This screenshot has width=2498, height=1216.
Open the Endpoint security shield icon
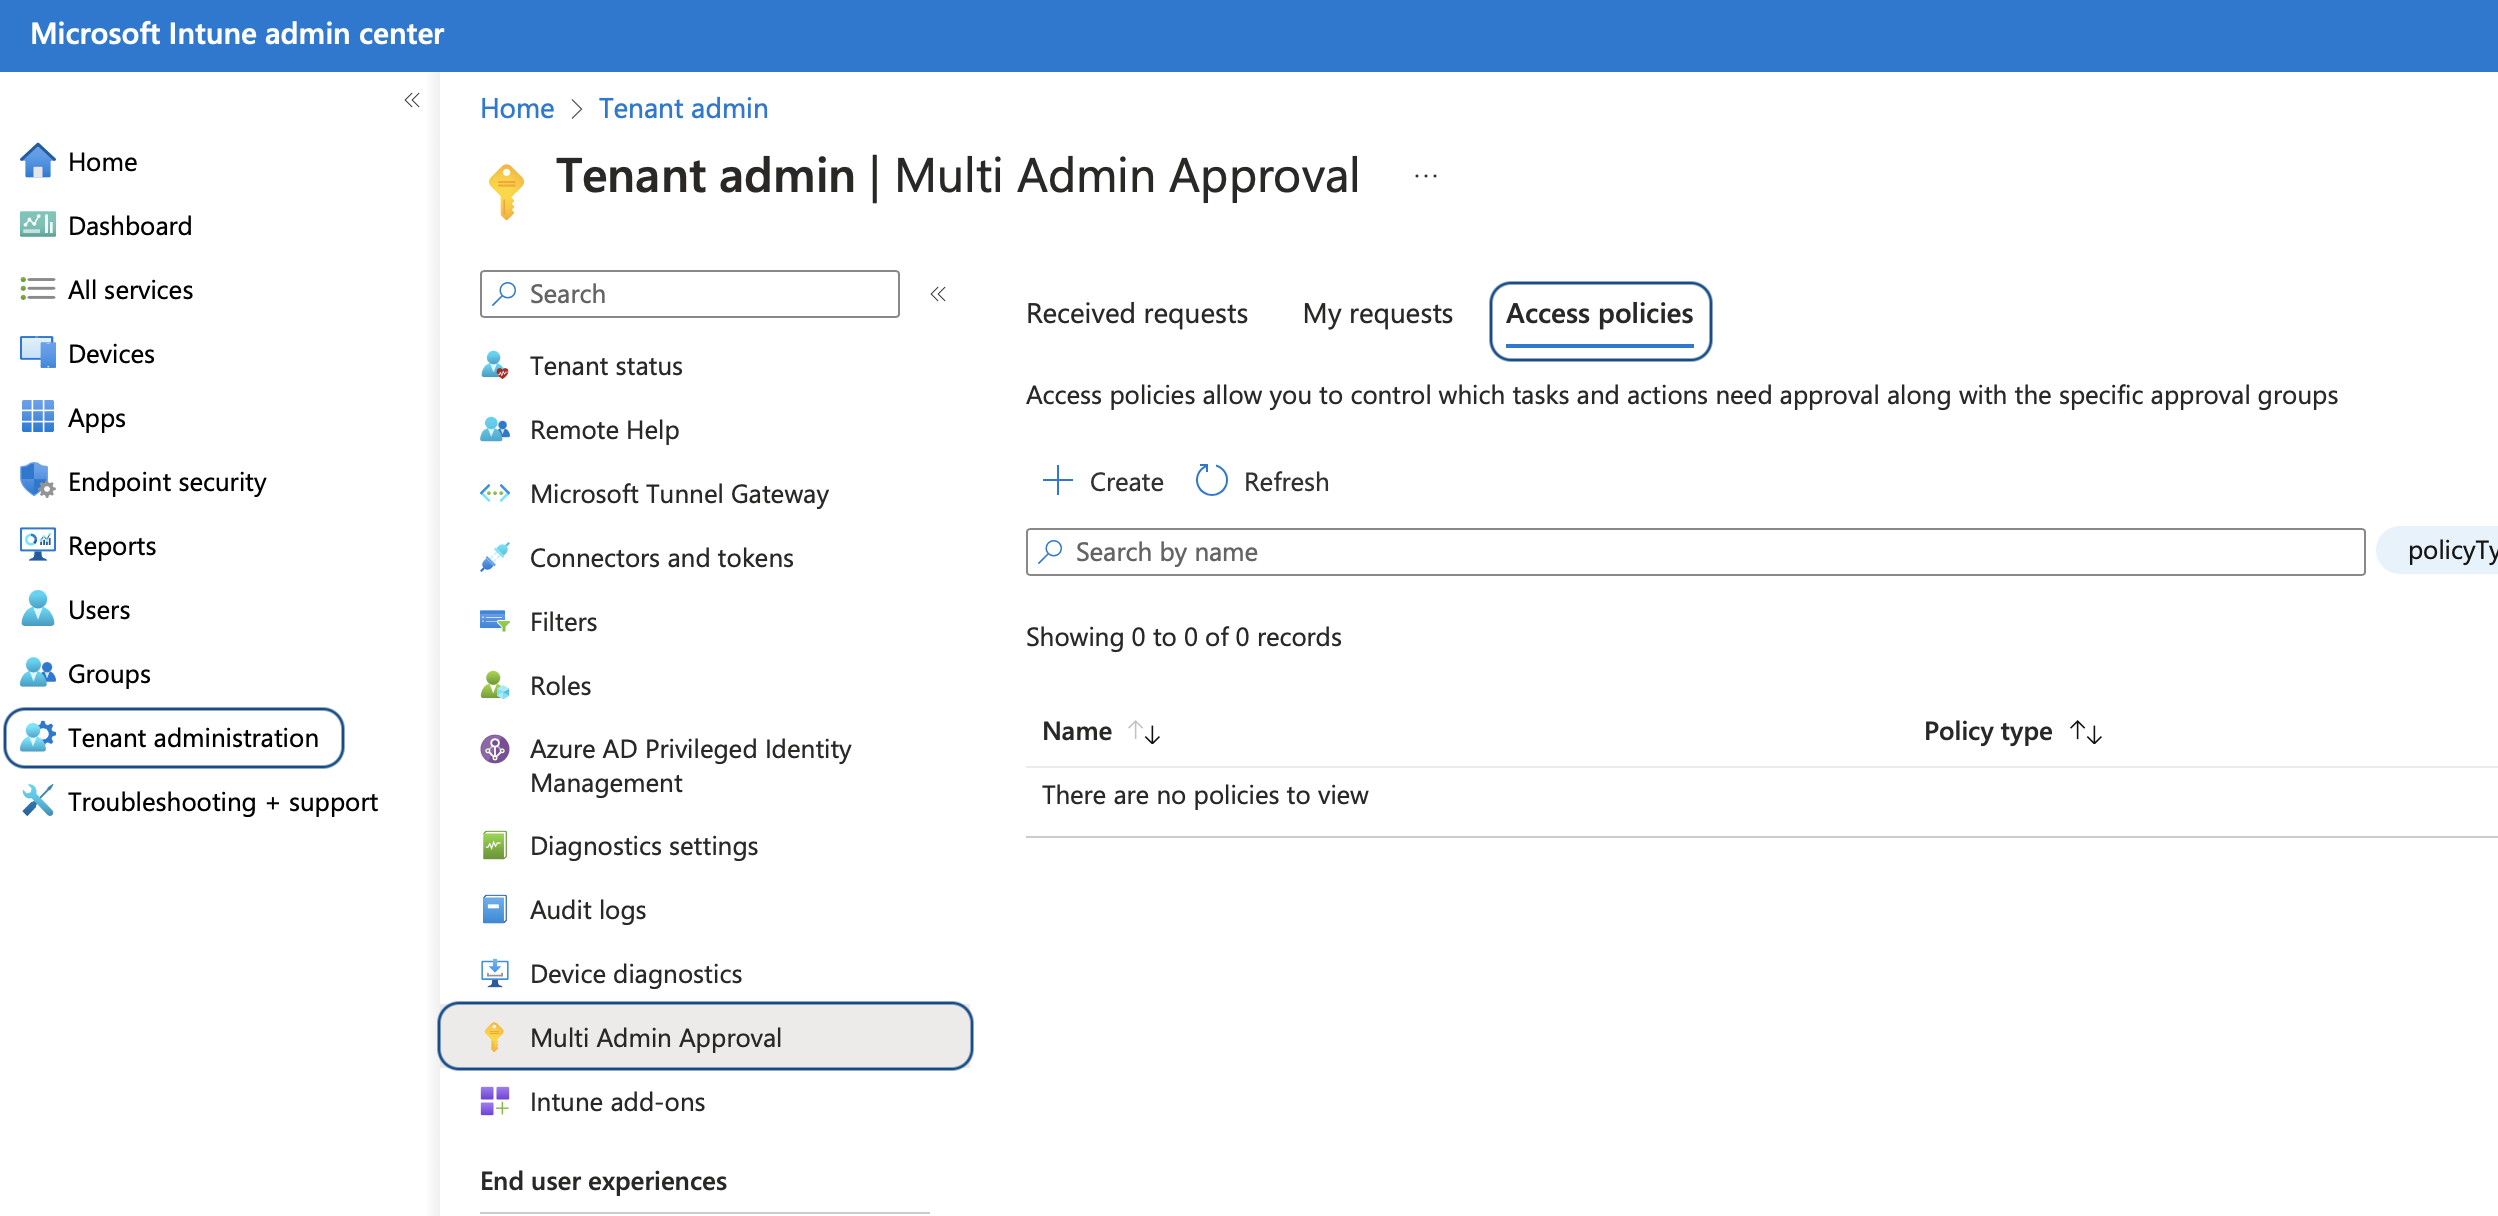pos(37,481)
